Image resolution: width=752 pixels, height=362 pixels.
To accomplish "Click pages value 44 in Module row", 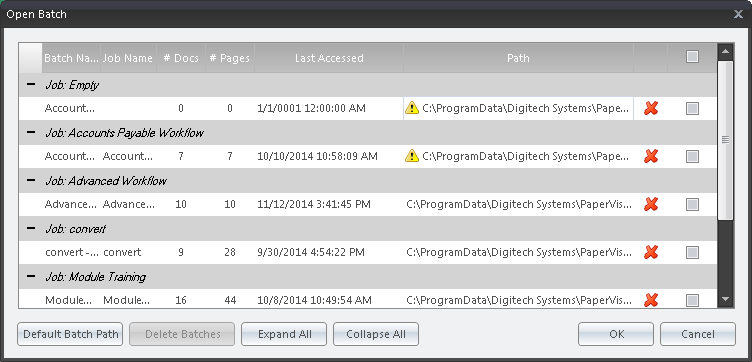I will pyautogui.click(x=230, y=300).
